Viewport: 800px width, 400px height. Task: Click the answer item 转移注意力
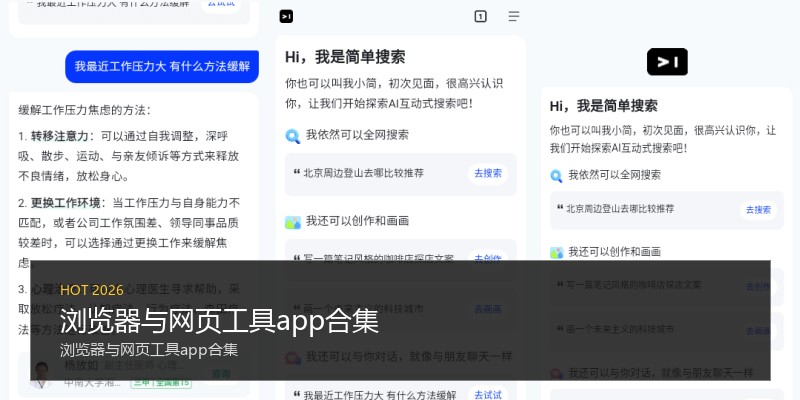[60, 136]
